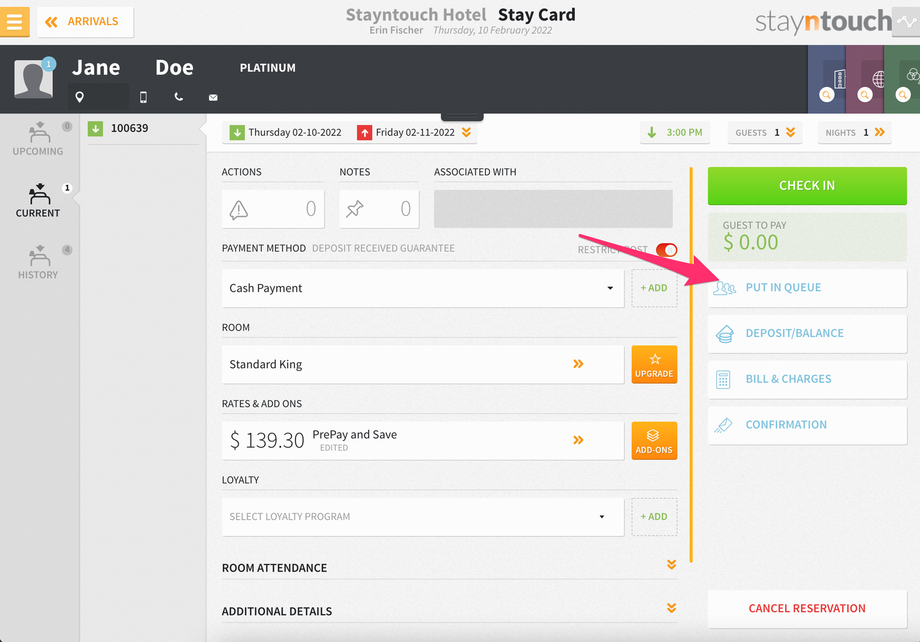920x642 pixels.
Task: Click the Platinum membership label
Action: pyautogui.click(x=268, y=68)
